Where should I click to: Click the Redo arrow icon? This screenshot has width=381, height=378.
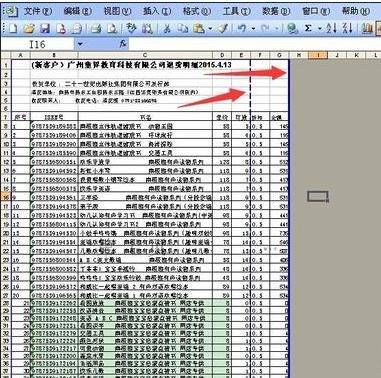pos(265,29)
